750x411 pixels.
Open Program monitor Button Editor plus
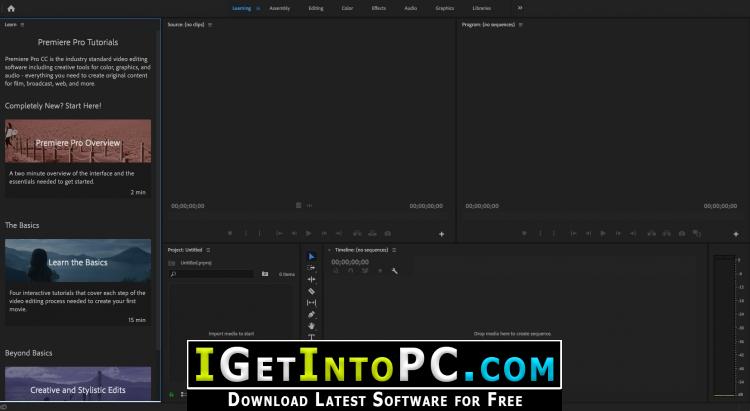click(x=736, y=234)
